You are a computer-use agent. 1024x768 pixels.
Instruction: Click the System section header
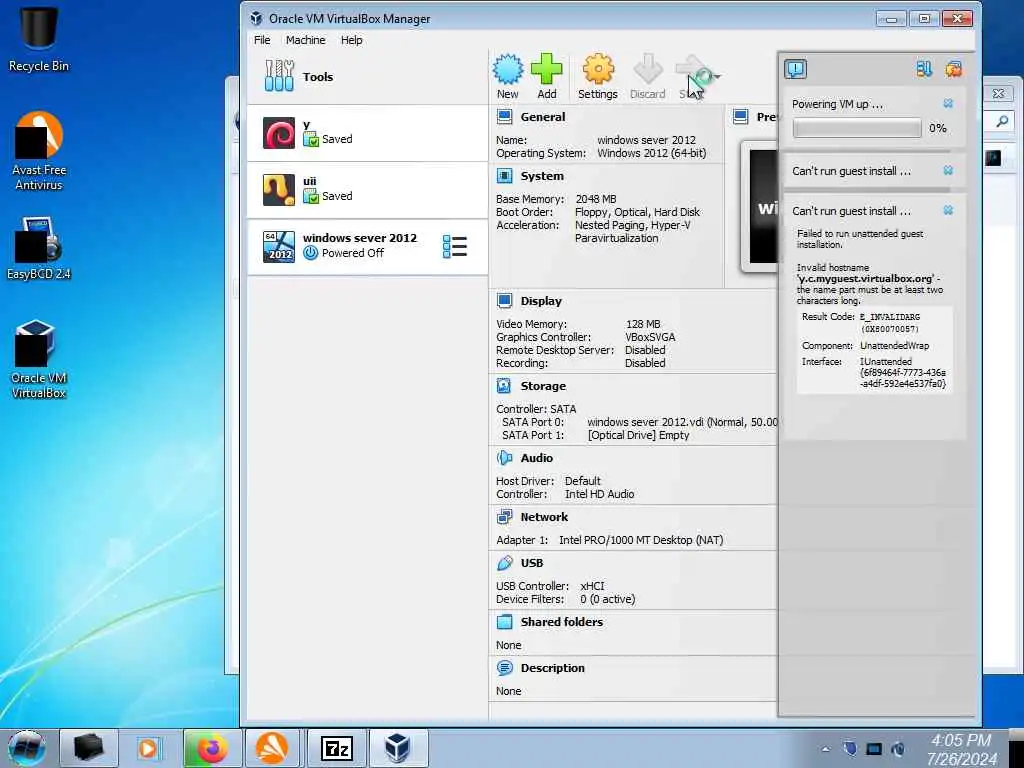point(542,176)
